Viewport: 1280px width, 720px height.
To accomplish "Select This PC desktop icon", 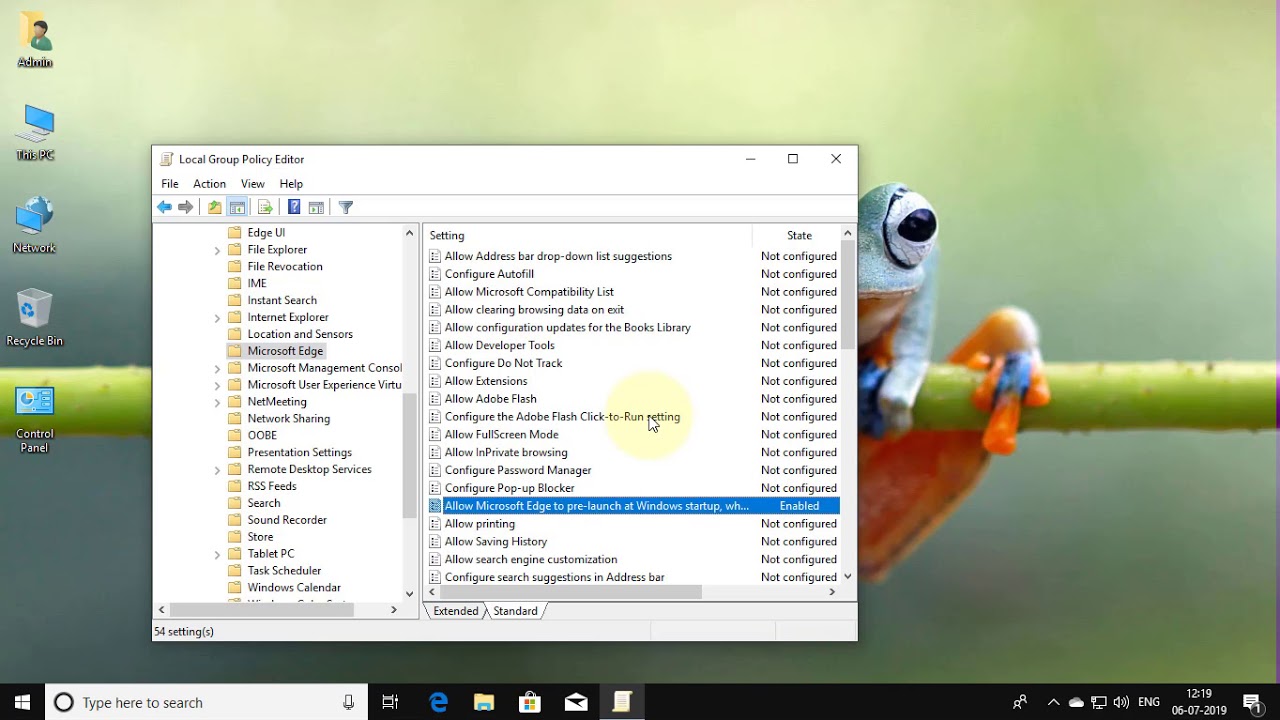I will tap(35, 132).
